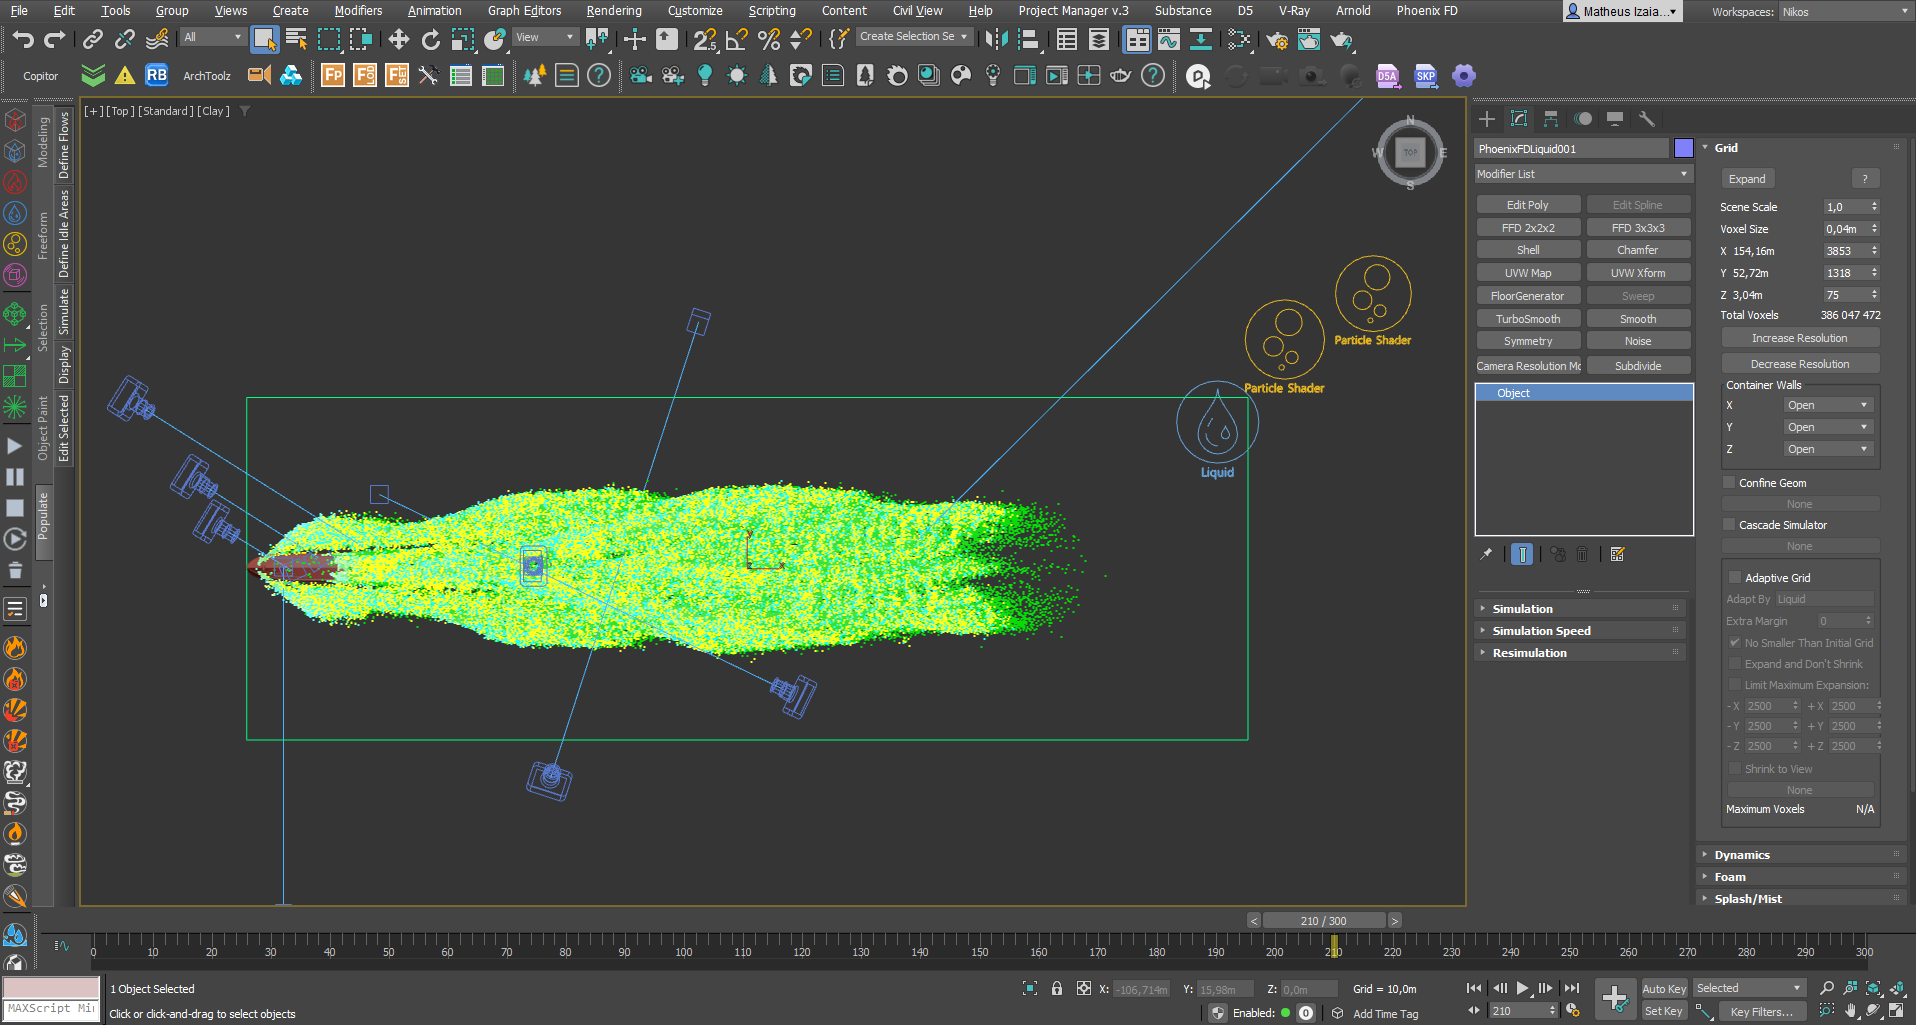Toggle Limit Maximum Expansion checkbox
This screenshot has height=1025, width=1916.
coord(1735,685)
